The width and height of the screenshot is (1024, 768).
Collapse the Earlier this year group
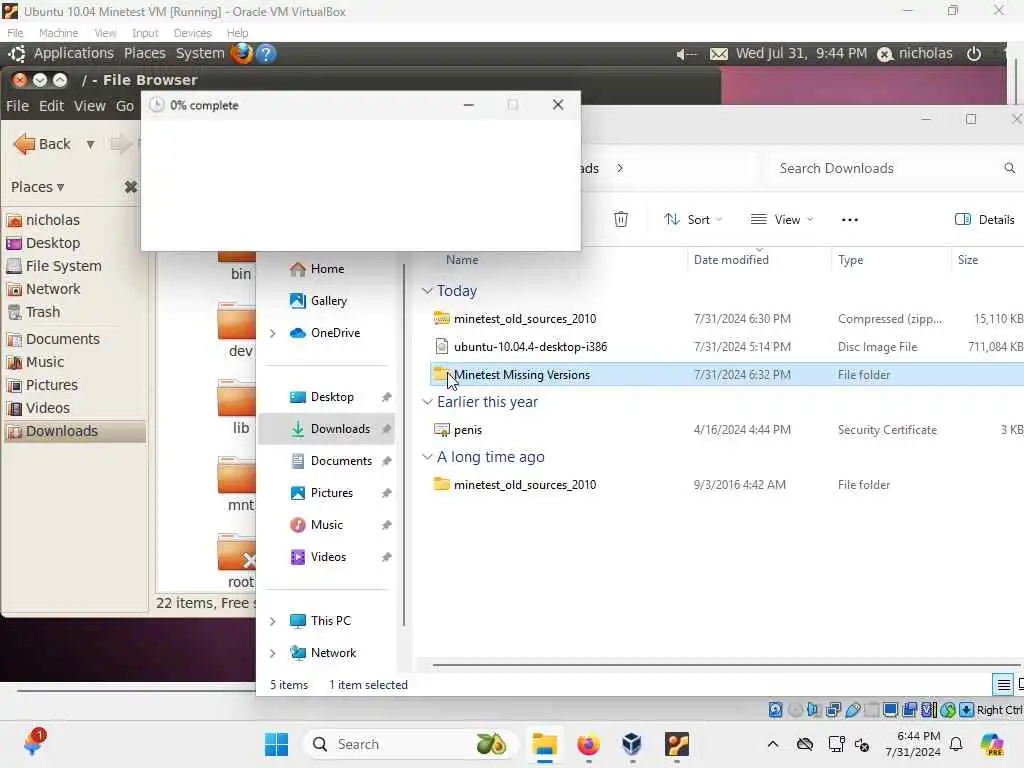click(427, 402)
